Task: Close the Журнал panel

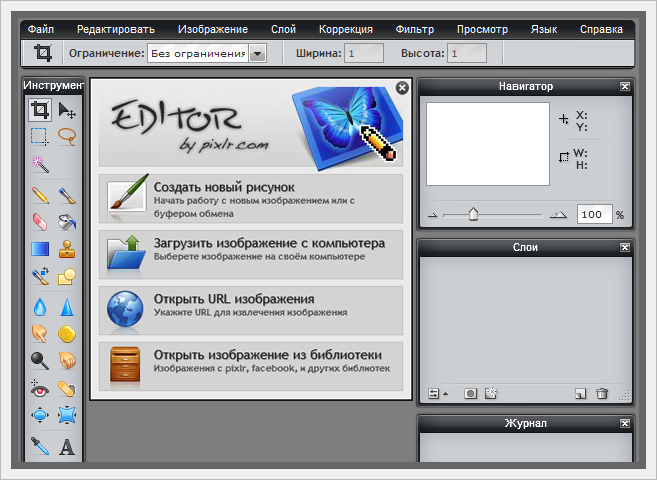Action: pos(625,423)
